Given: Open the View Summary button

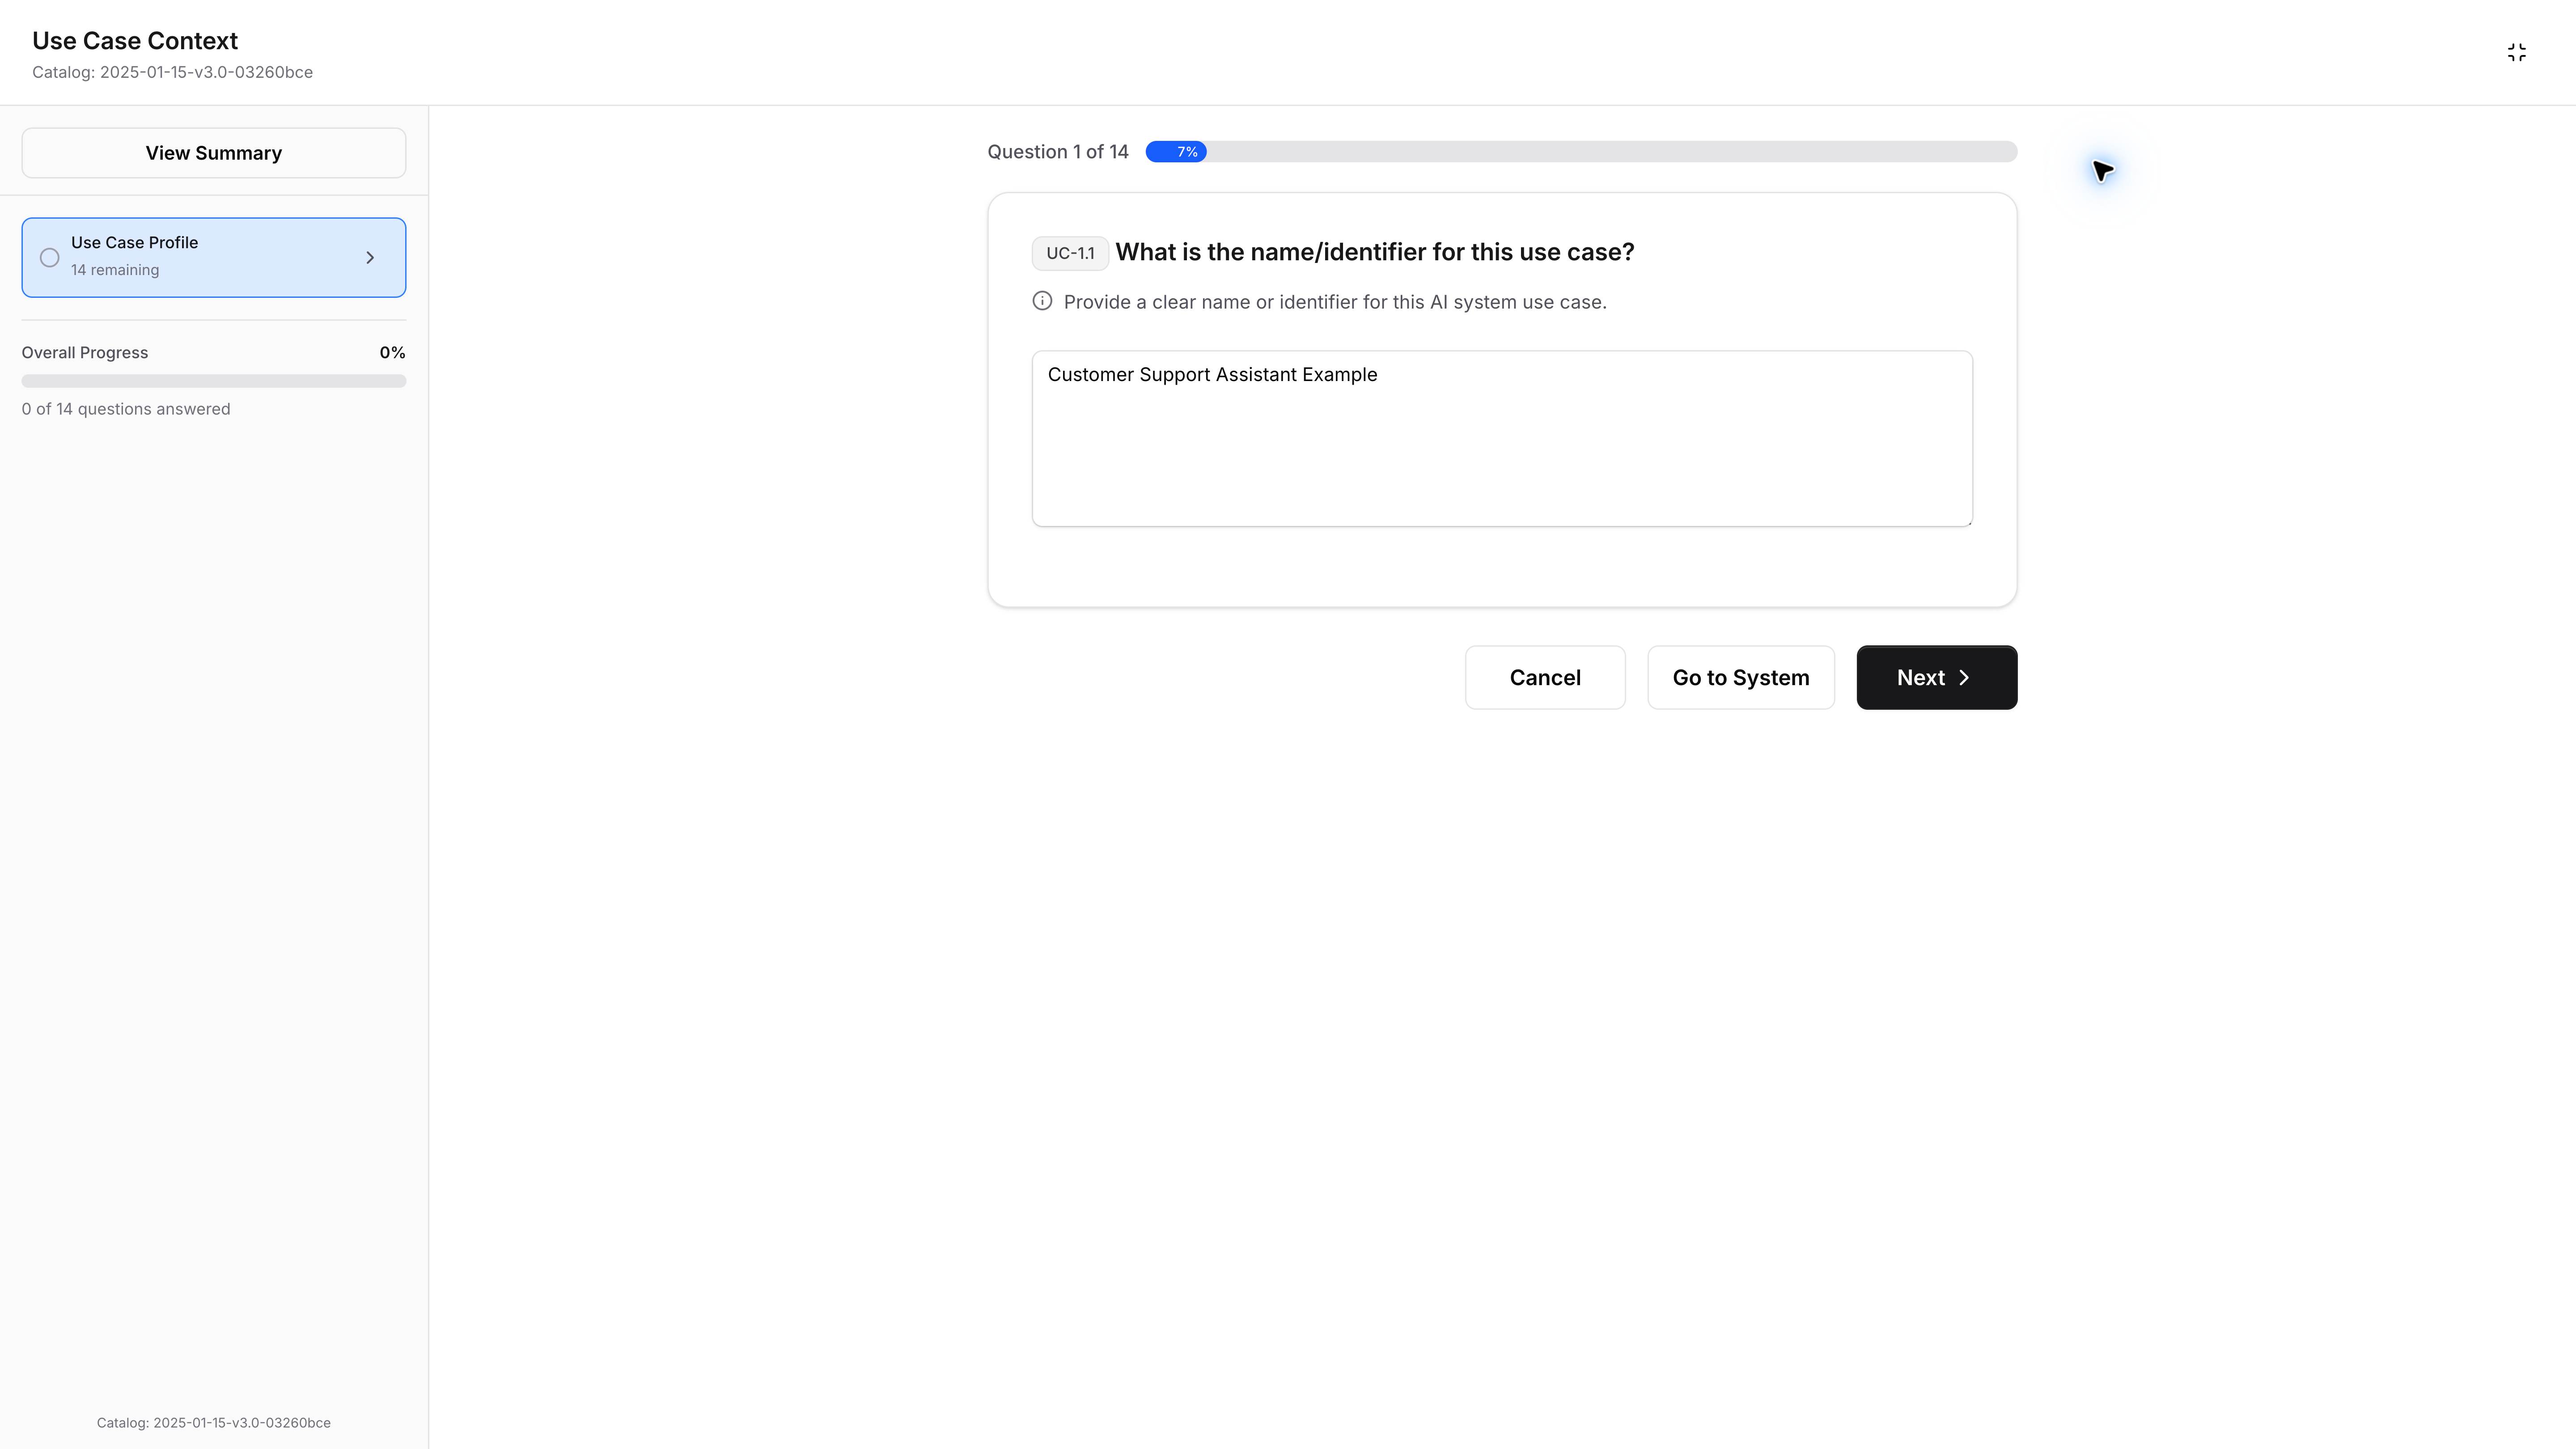Looking at the screenshot, I should 214,153.
